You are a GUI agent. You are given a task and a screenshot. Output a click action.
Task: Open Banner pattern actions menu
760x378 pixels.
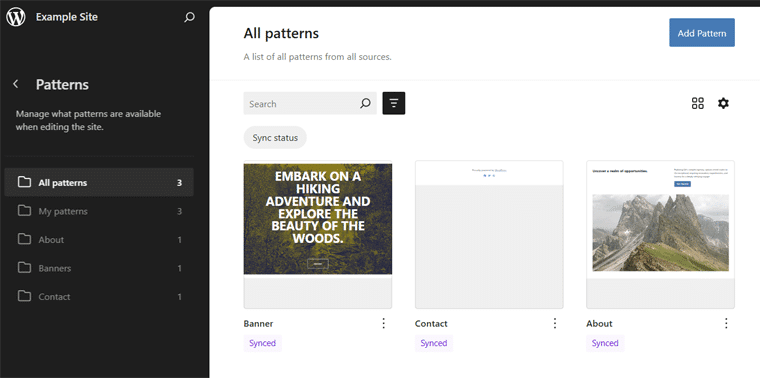tap(383, 323)
